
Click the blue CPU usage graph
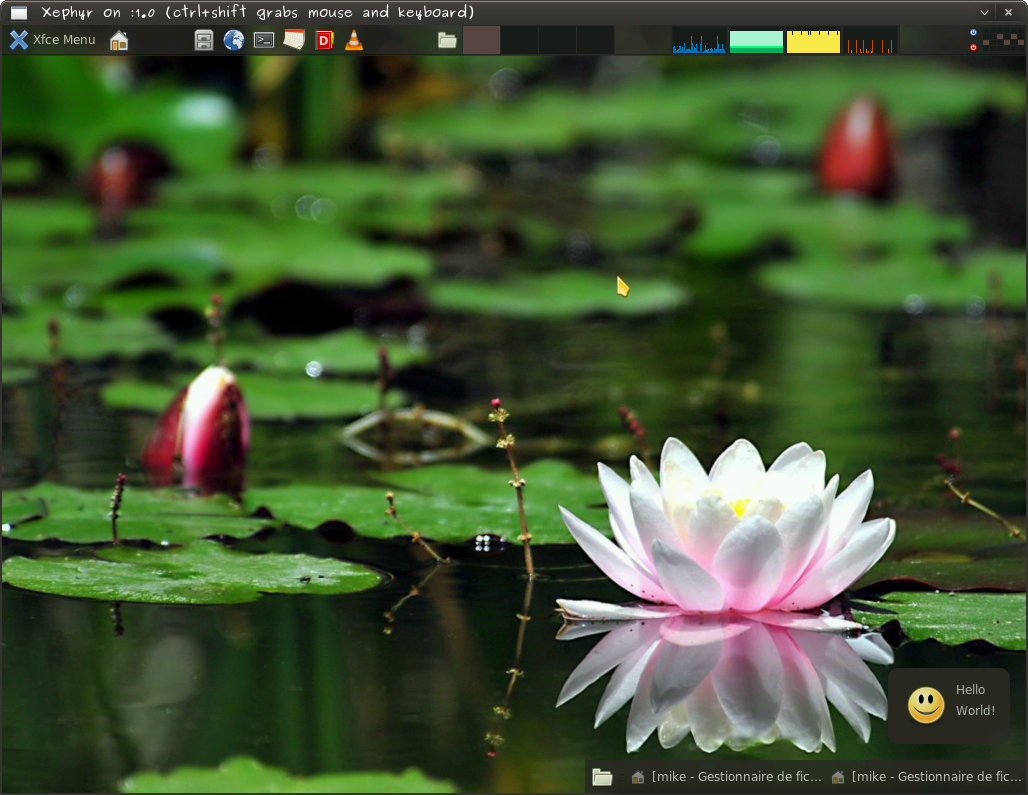699,41
